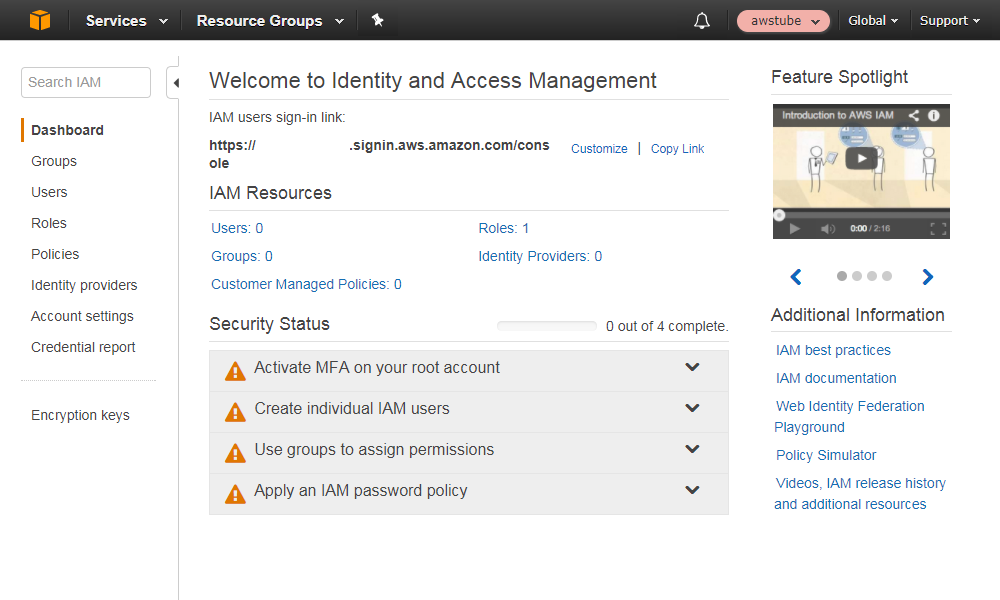The width and height of the screenshot is (1000, 600).
Task: Collapse the left navigation pane arrow
Action: click(x=175, y=83)
